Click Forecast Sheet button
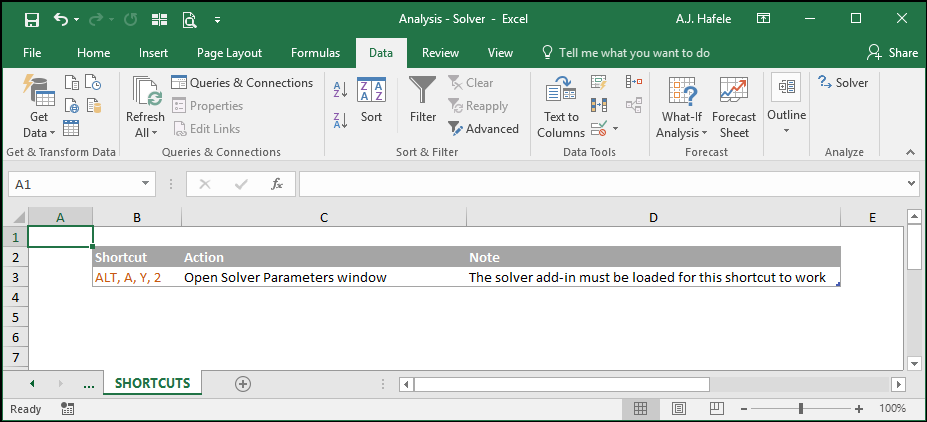Viewport: 927px width, 422px height. [734, 107]
